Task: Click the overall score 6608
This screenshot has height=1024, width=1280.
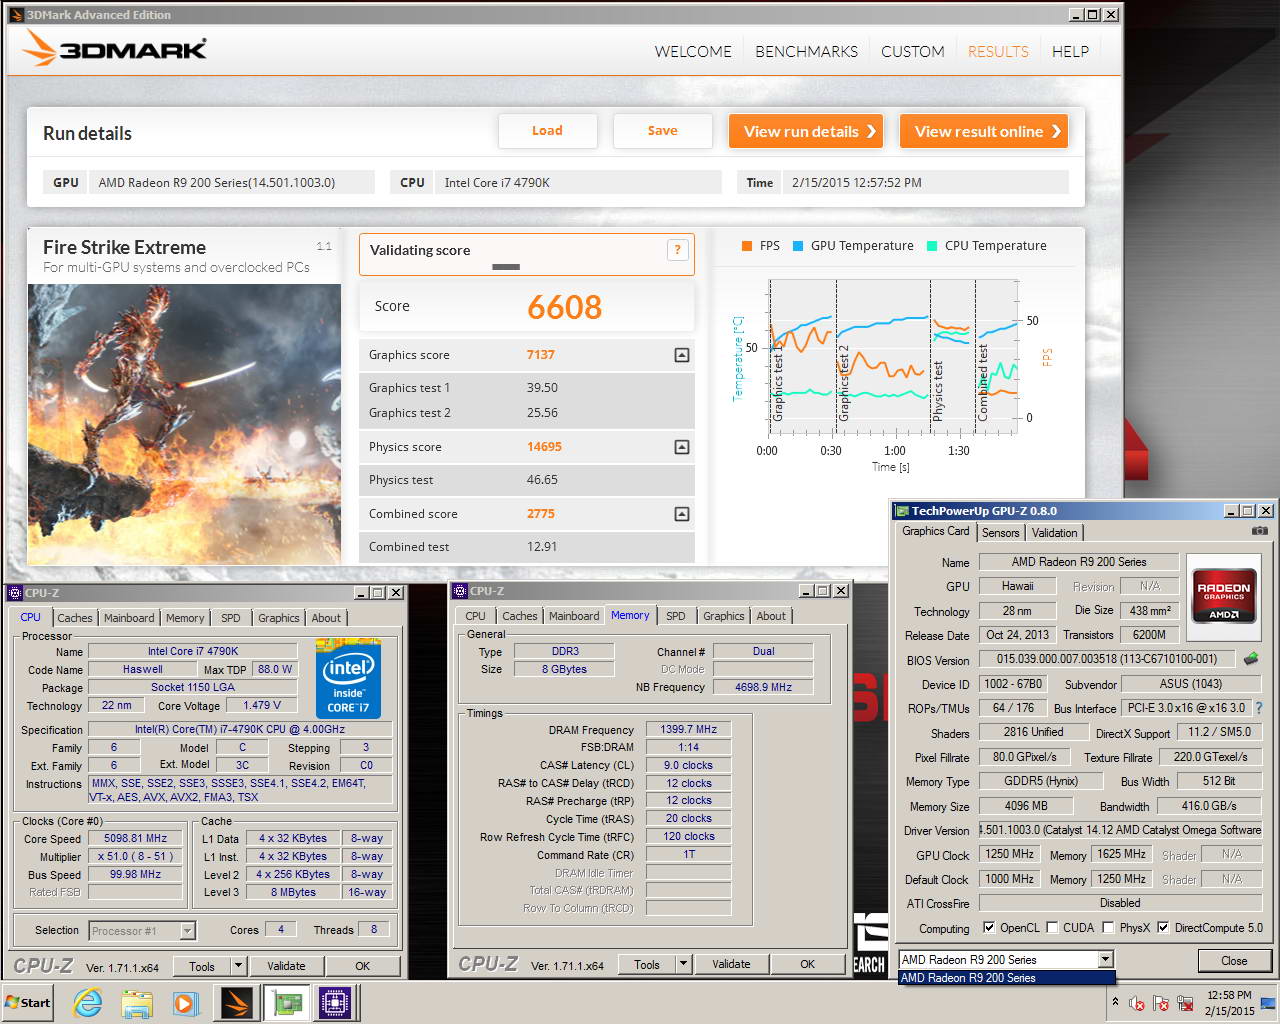Action: (x=565, y=307)
